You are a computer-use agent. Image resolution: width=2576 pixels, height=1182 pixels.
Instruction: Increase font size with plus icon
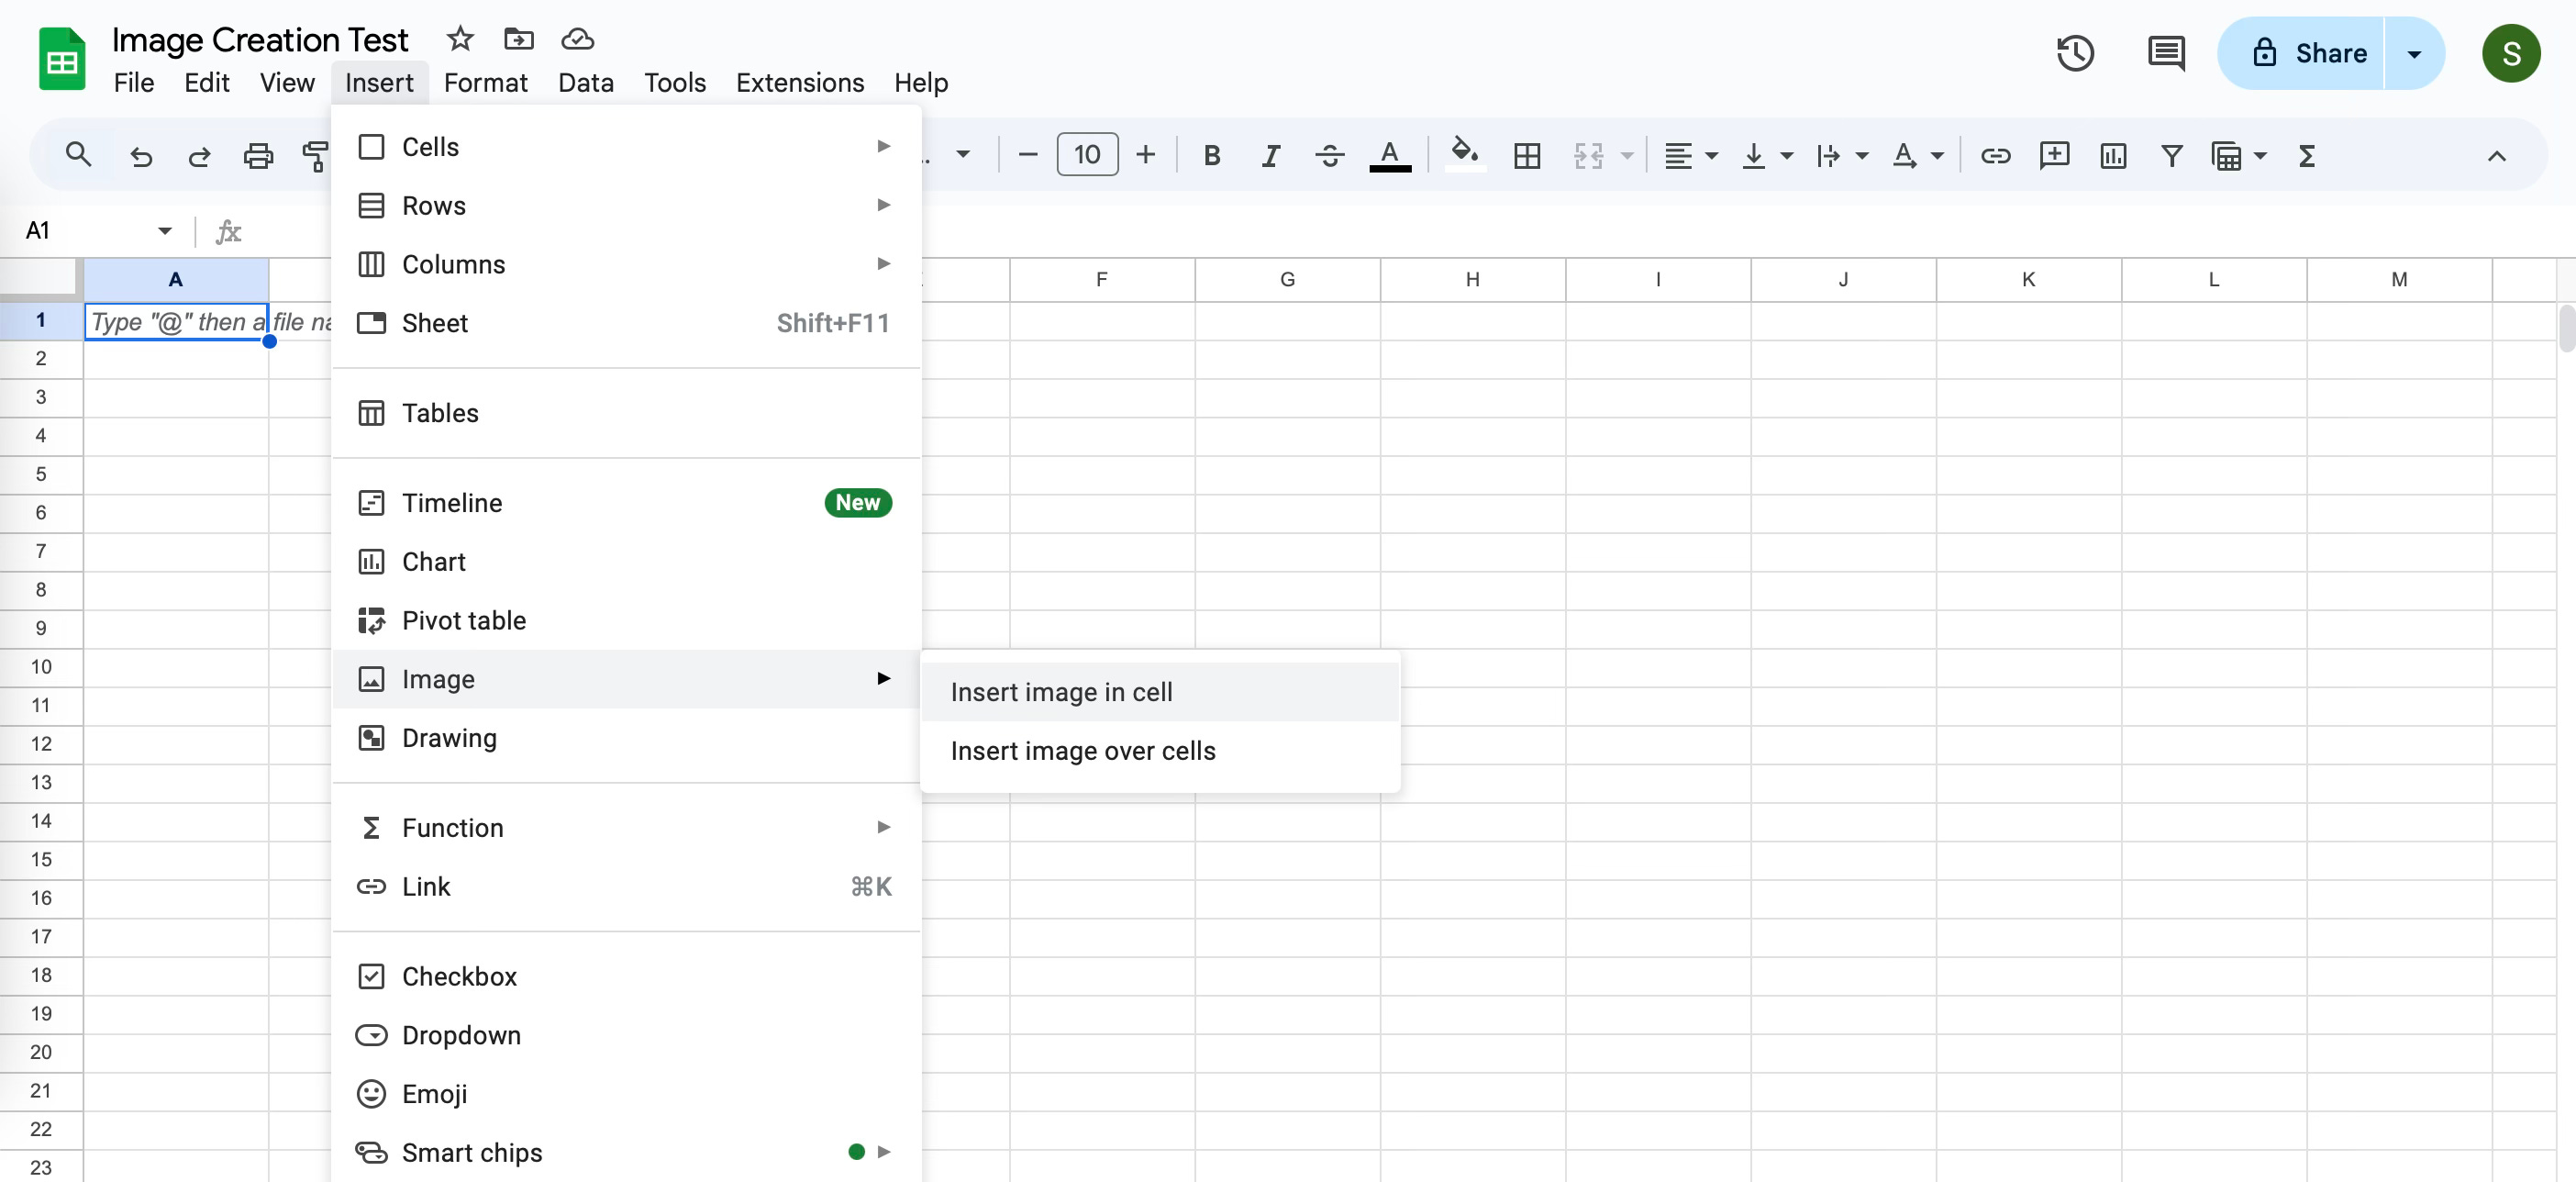(1145, 155)
